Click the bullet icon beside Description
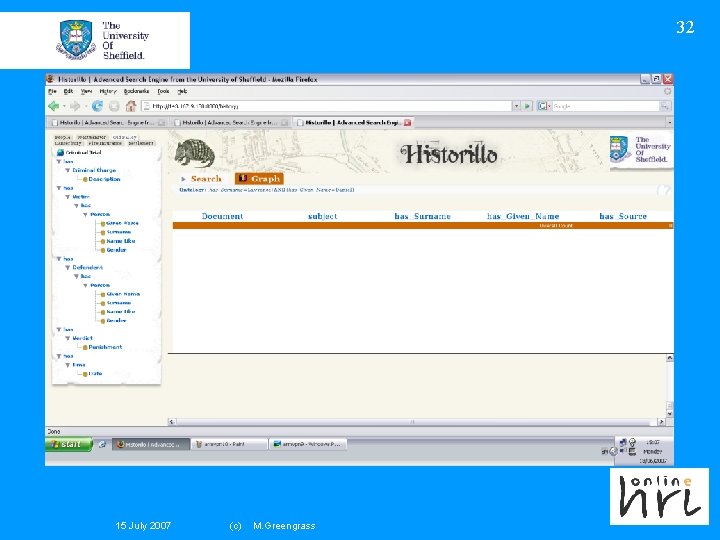The height and width of the screenshot is (540, 720). coord(85,179)
